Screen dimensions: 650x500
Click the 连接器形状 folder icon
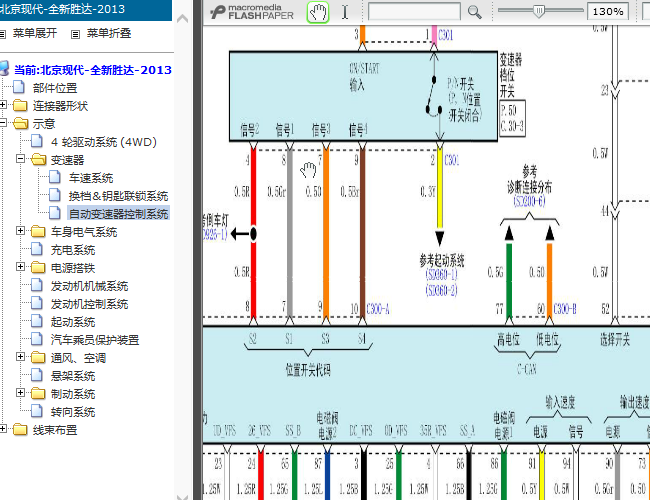coord(20,105)
